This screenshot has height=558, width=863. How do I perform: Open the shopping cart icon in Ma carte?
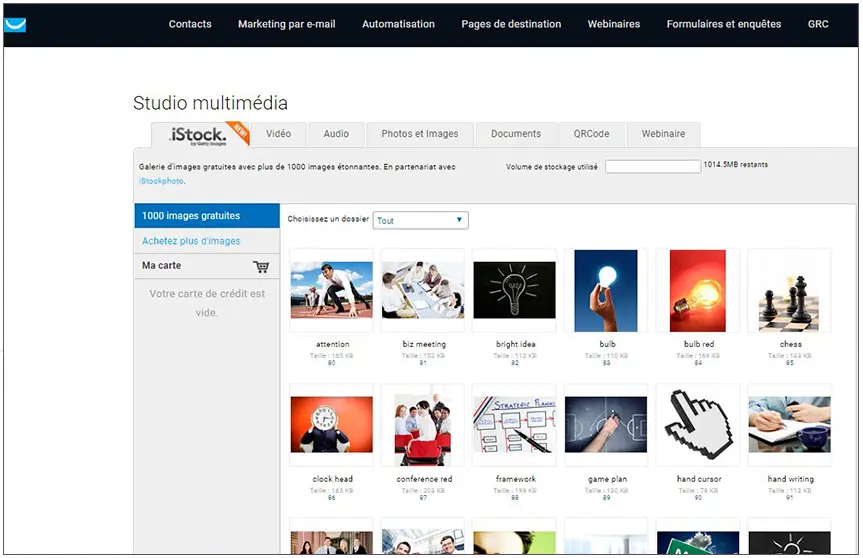click(261, 266)
